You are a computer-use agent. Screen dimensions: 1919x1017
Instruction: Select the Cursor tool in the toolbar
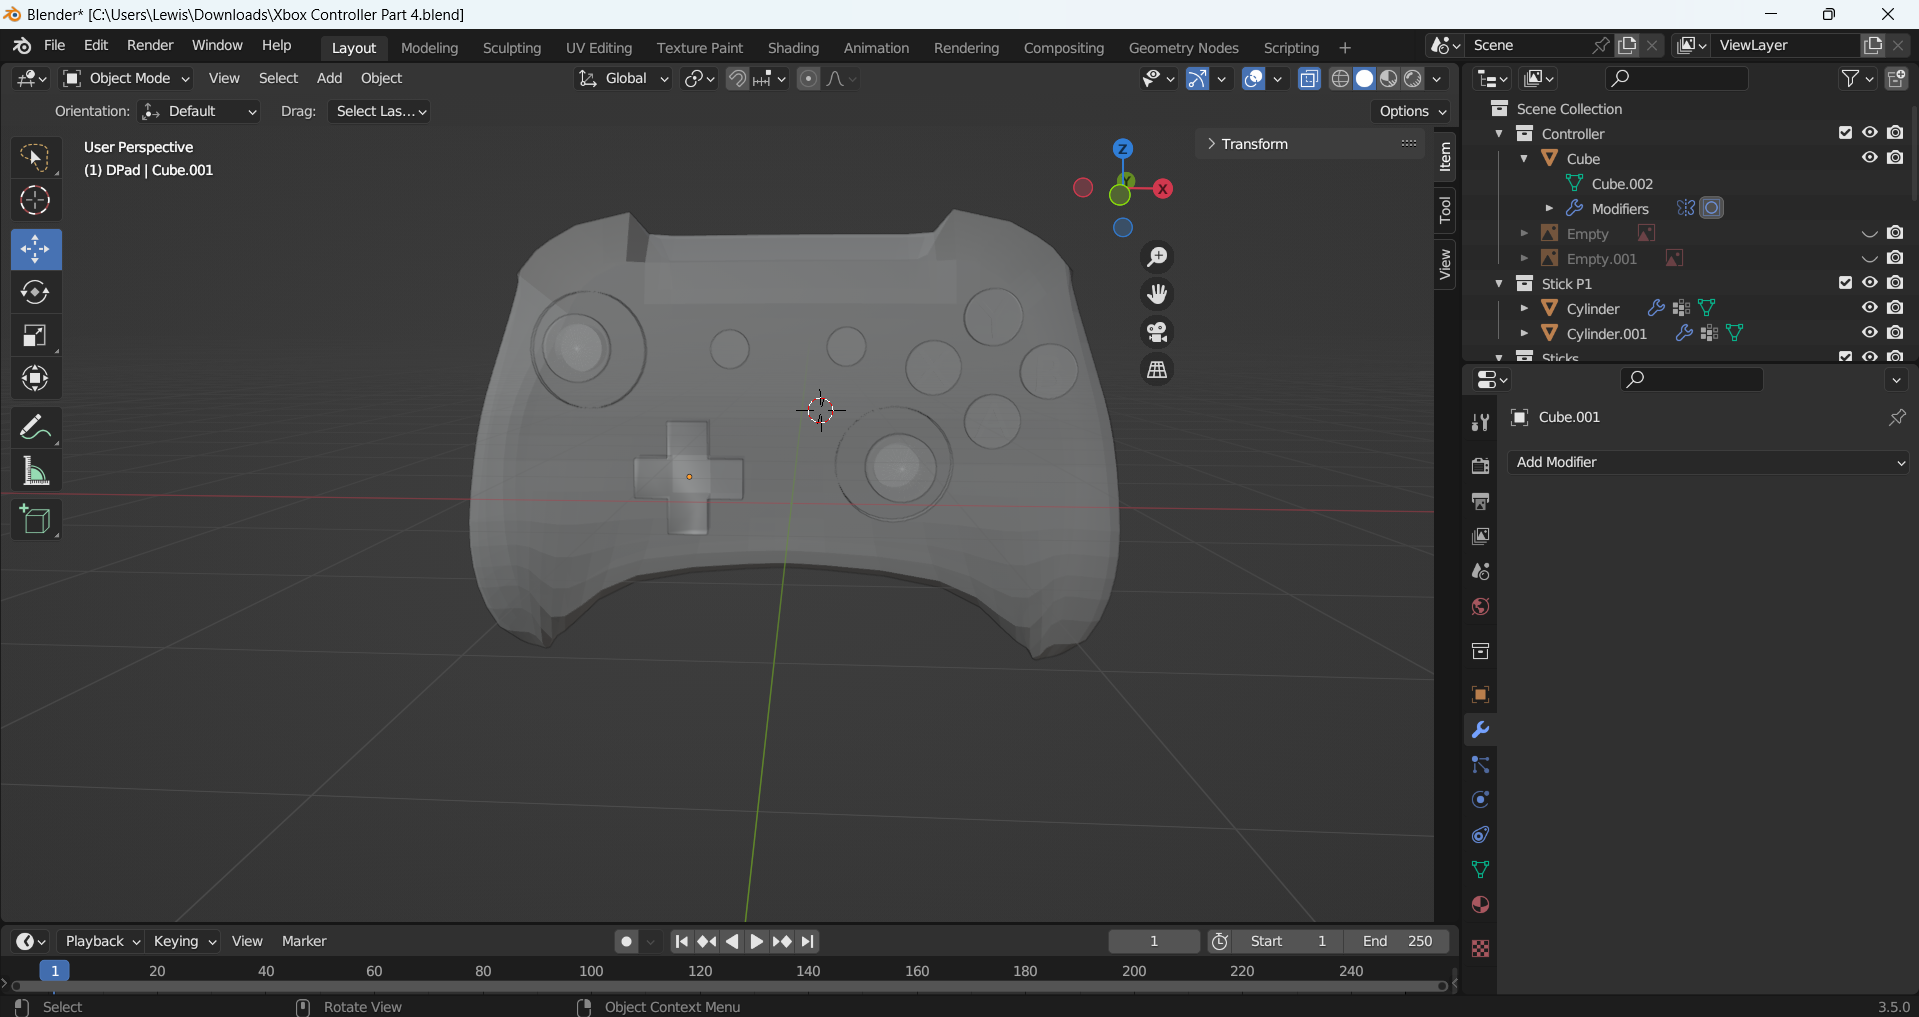point(35,201)
